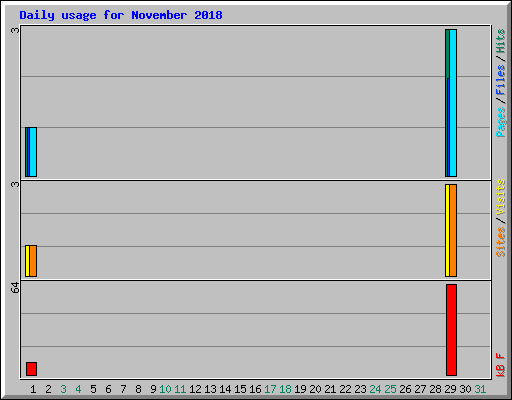This screenshot has height=400, width=512.
Task: Click day "2" on the x-axis
Action: point(48,389)
